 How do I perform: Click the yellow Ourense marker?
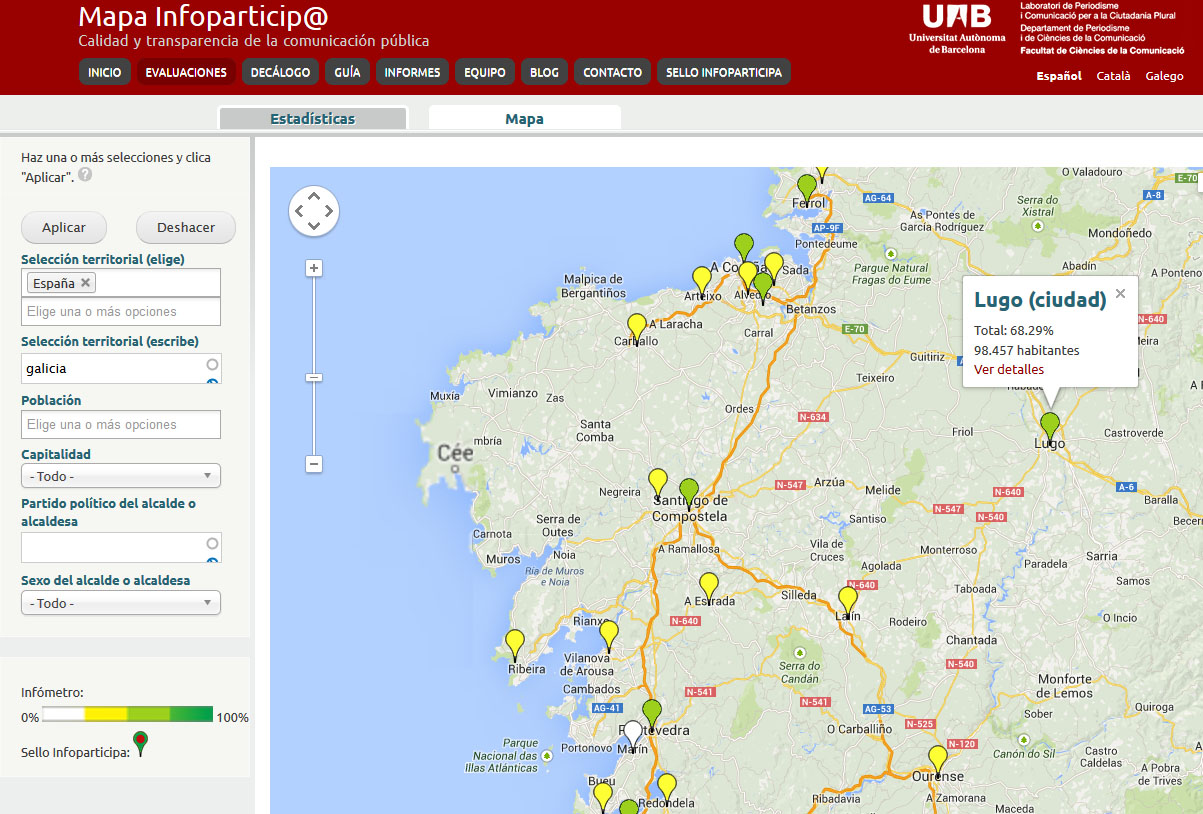(x=938, y=760)
